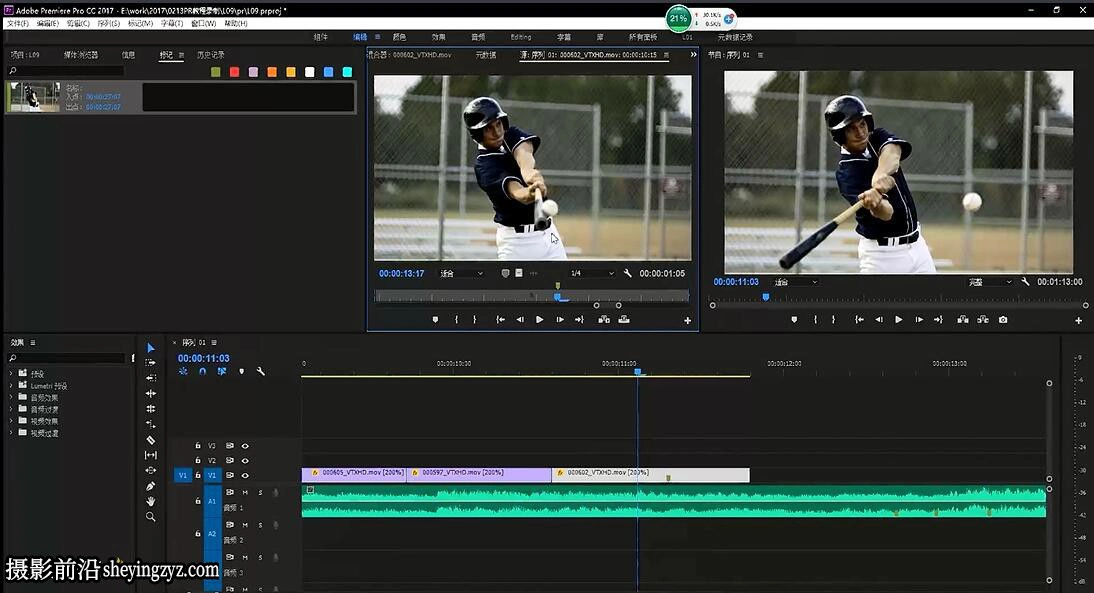Screen dimensions: 1094x593
Task: Click Overwrite button in Source monitor
Action: click(x=624, y=320)
